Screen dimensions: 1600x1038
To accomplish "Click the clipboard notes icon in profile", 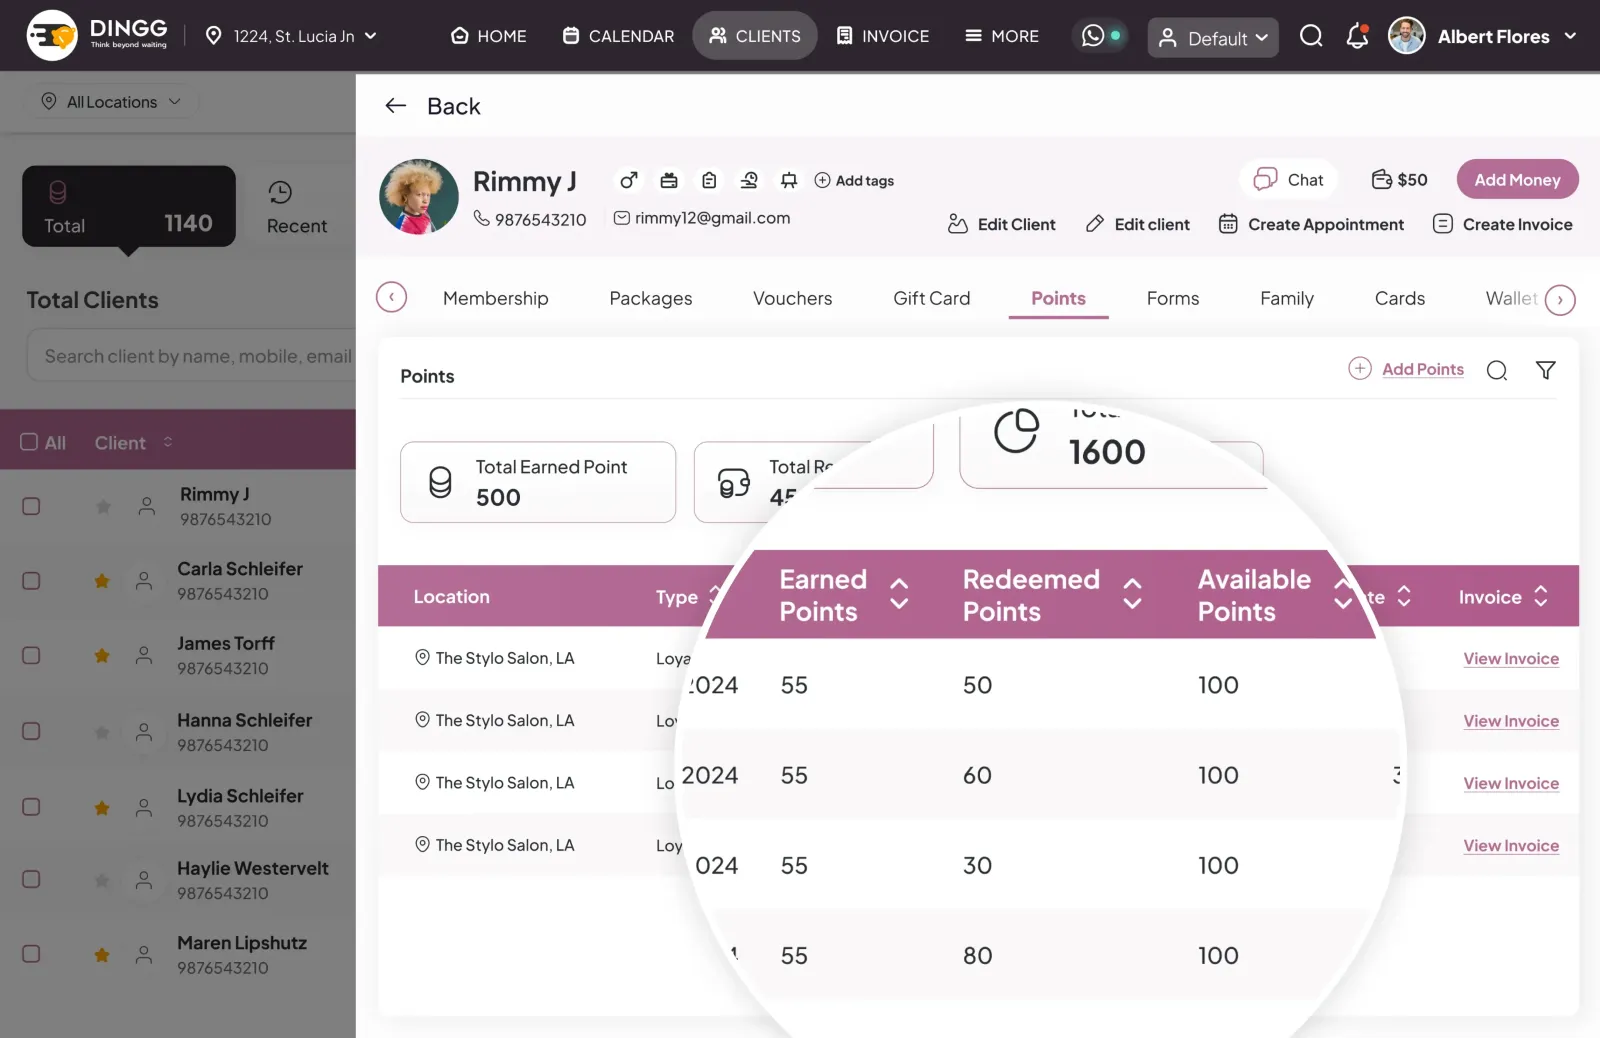I will coord(709,181).
